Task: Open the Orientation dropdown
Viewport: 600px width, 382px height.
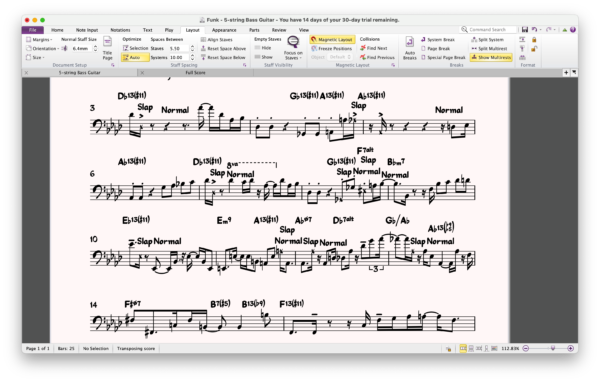Action: pyautogui.click(x=42, y=49)
